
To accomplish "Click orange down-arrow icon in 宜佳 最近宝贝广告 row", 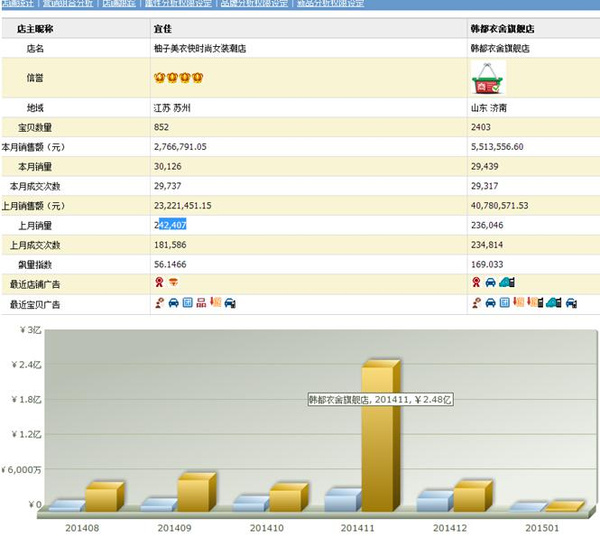I will click(x=216, y=302).
